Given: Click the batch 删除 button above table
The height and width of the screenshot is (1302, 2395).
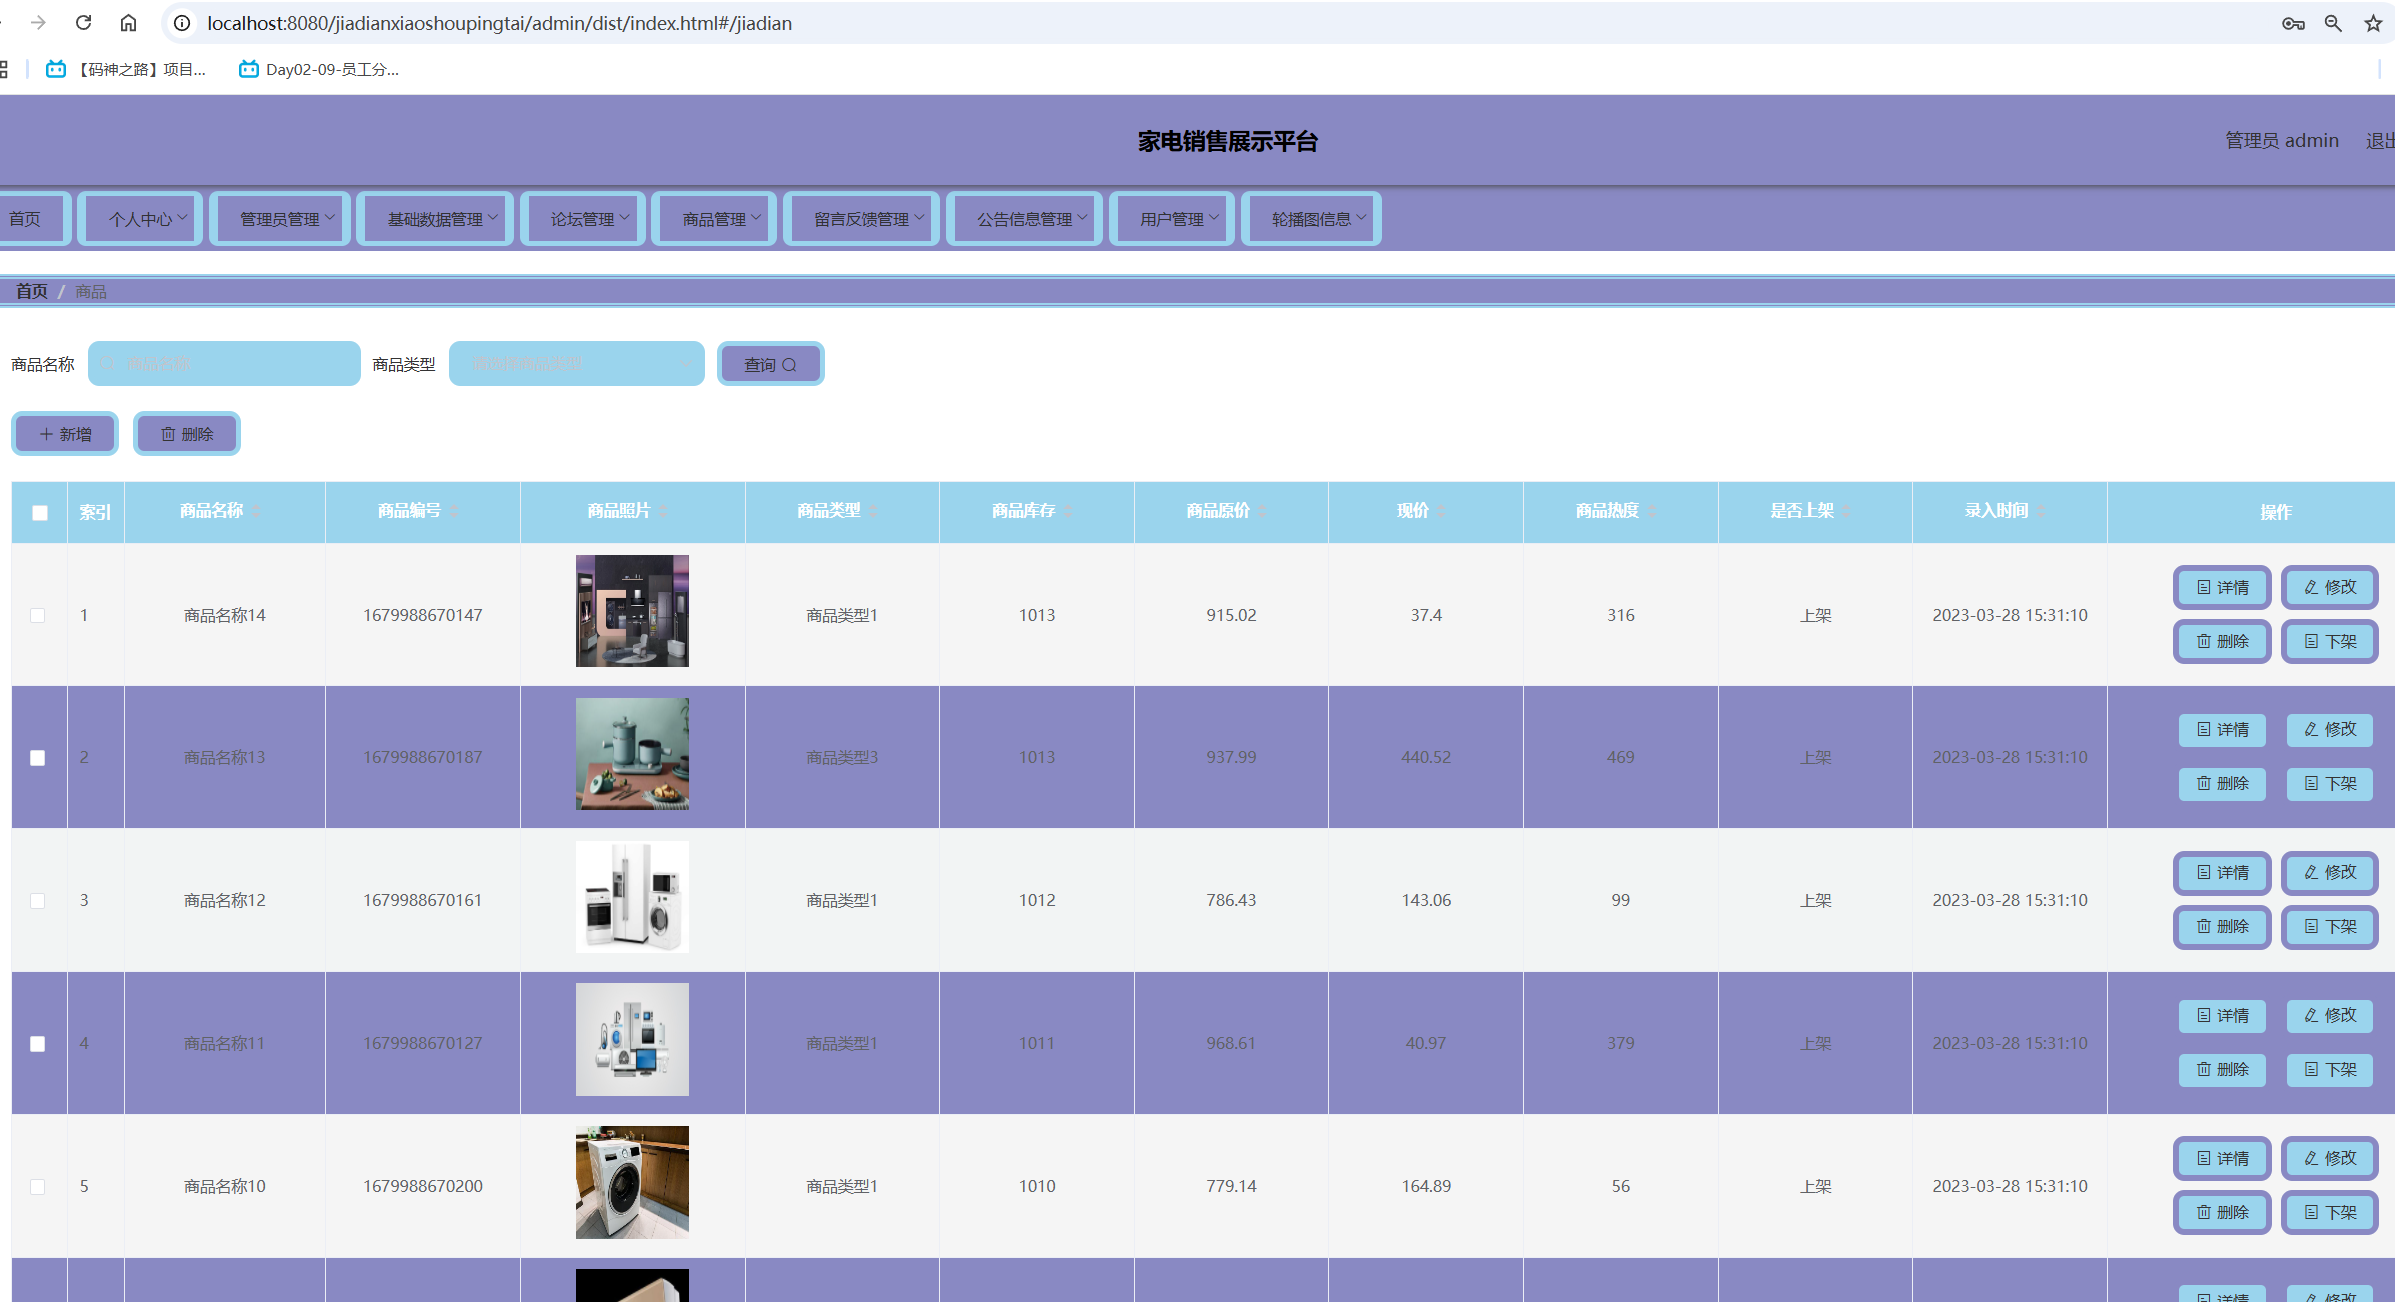Looking at the screenshot, I should pyautogui.click(x=187, y=434).
